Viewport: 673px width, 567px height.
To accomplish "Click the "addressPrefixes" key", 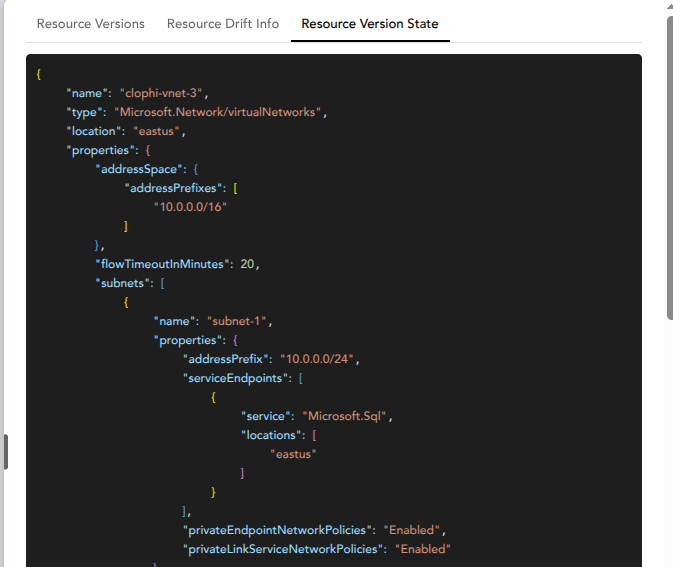I will pos(173,188).
